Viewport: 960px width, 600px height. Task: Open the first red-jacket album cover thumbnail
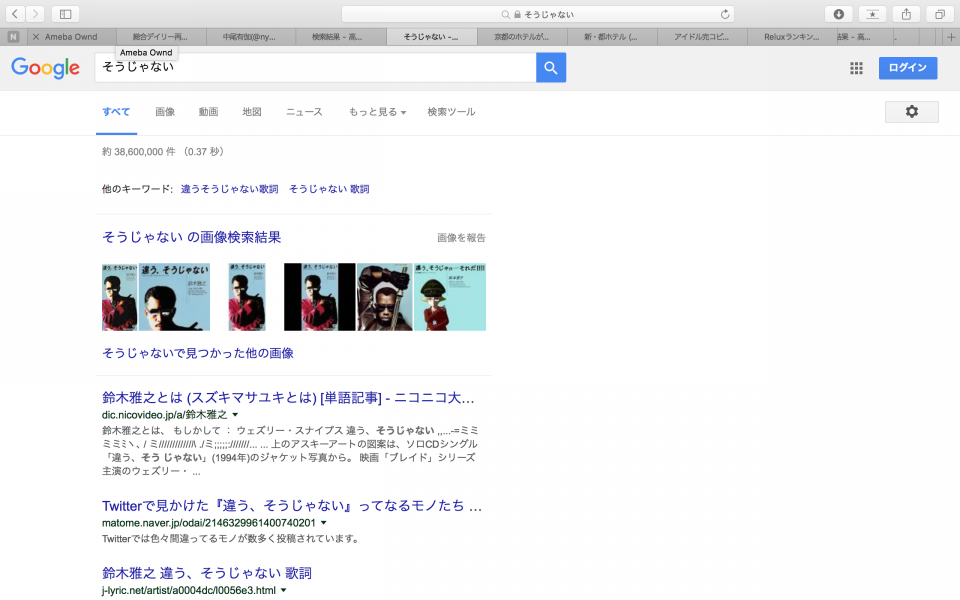[x=119, y=297]
